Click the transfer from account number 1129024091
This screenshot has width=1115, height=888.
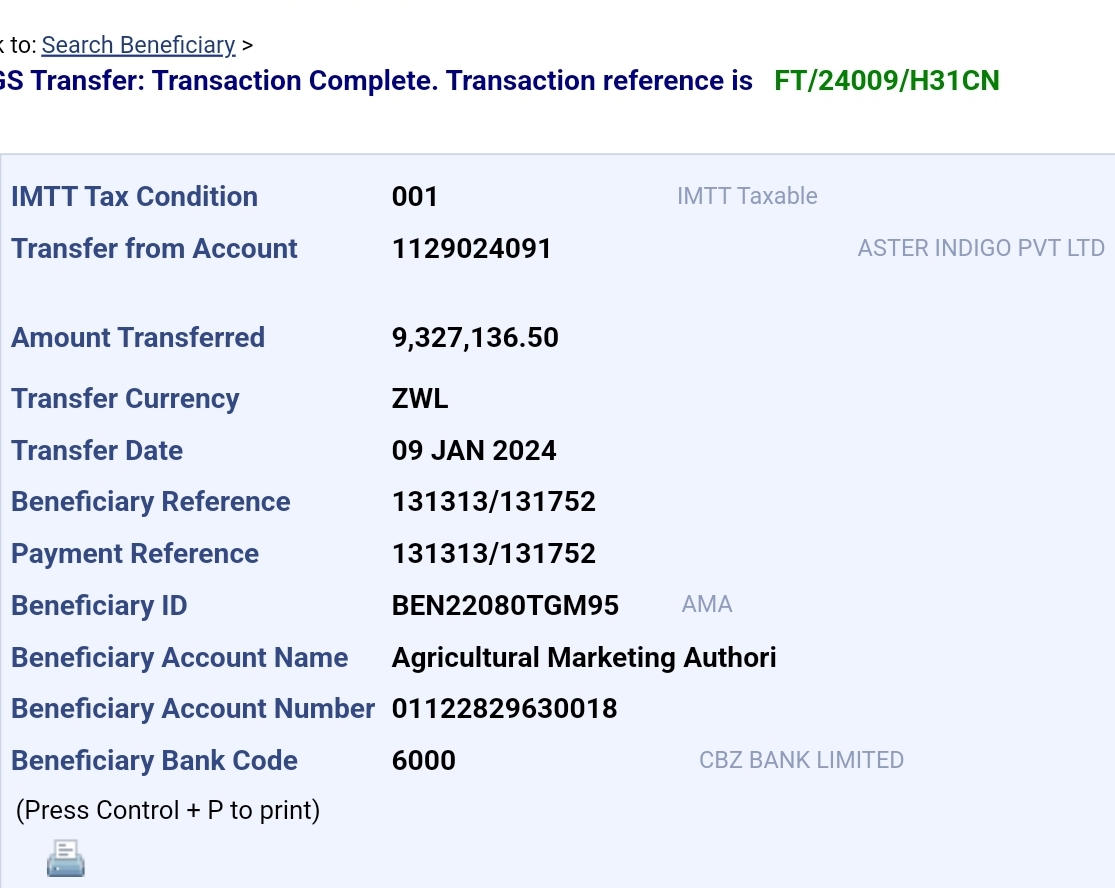coord(471,249)
